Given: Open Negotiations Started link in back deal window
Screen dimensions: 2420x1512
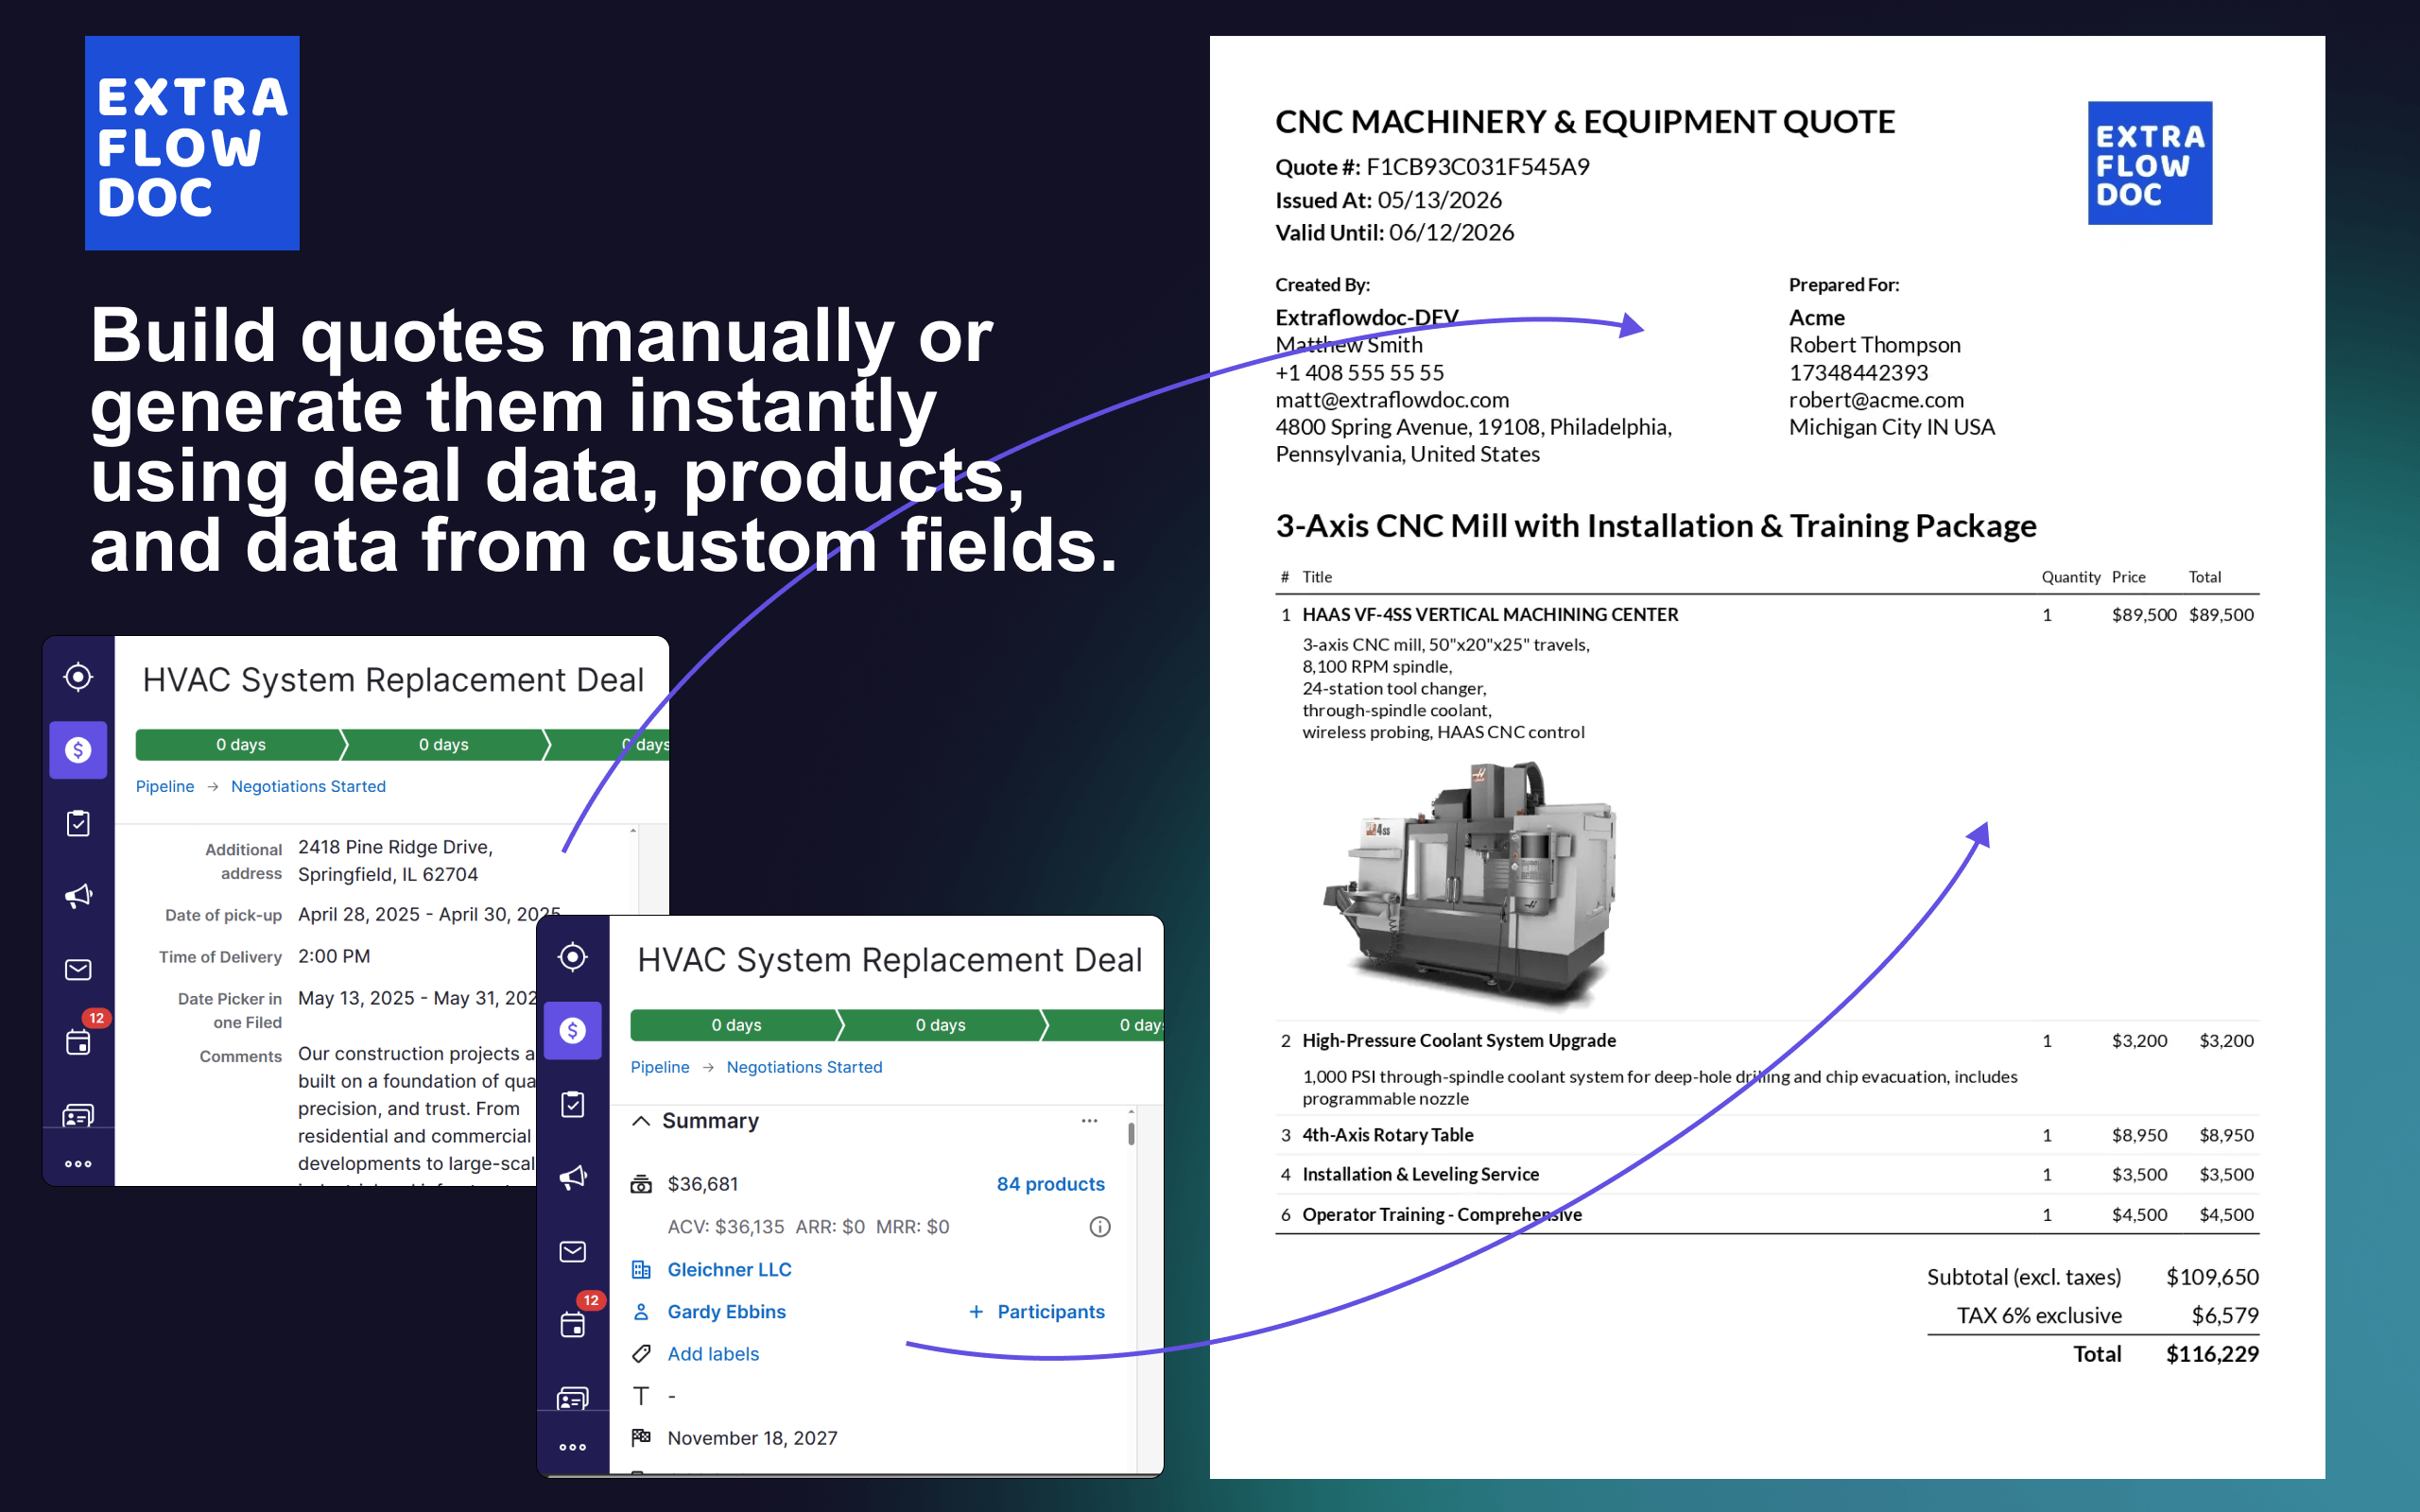Looking at the screenshot, I should (x=308, y=787).
